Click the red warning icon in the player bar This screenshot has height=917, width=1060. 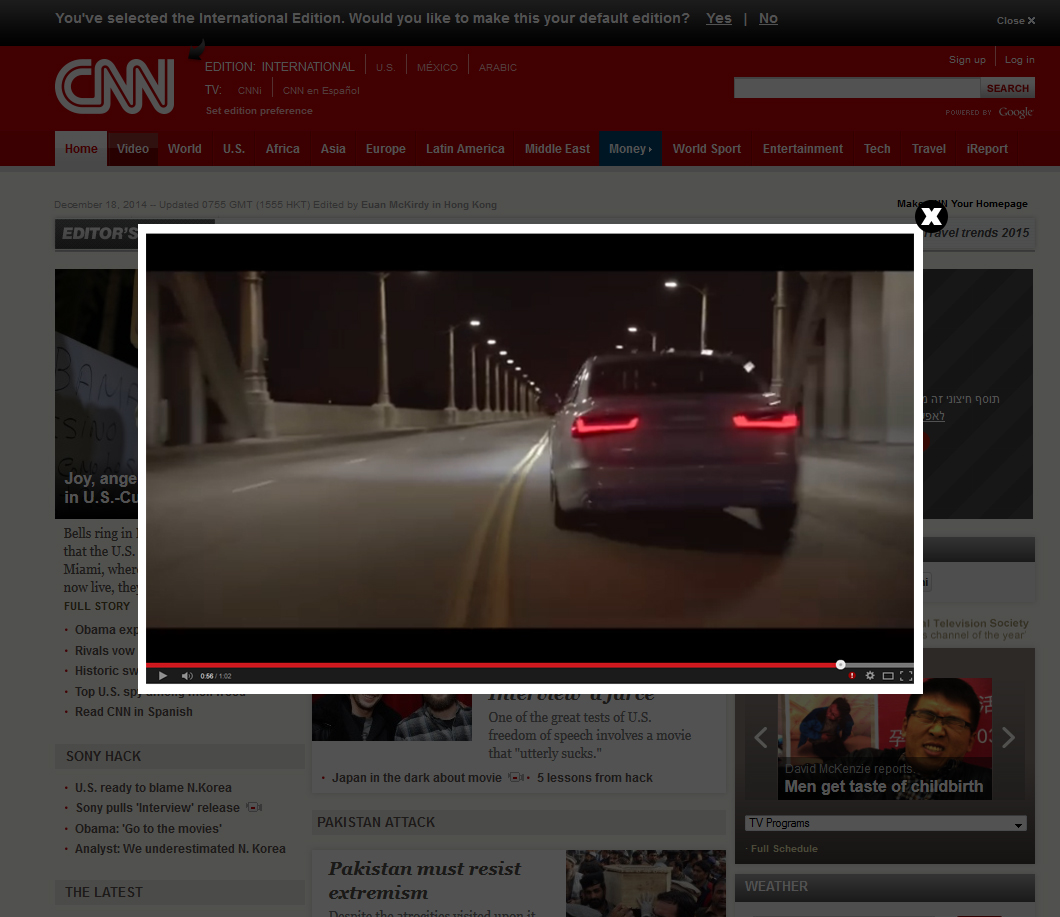(852, 676)
